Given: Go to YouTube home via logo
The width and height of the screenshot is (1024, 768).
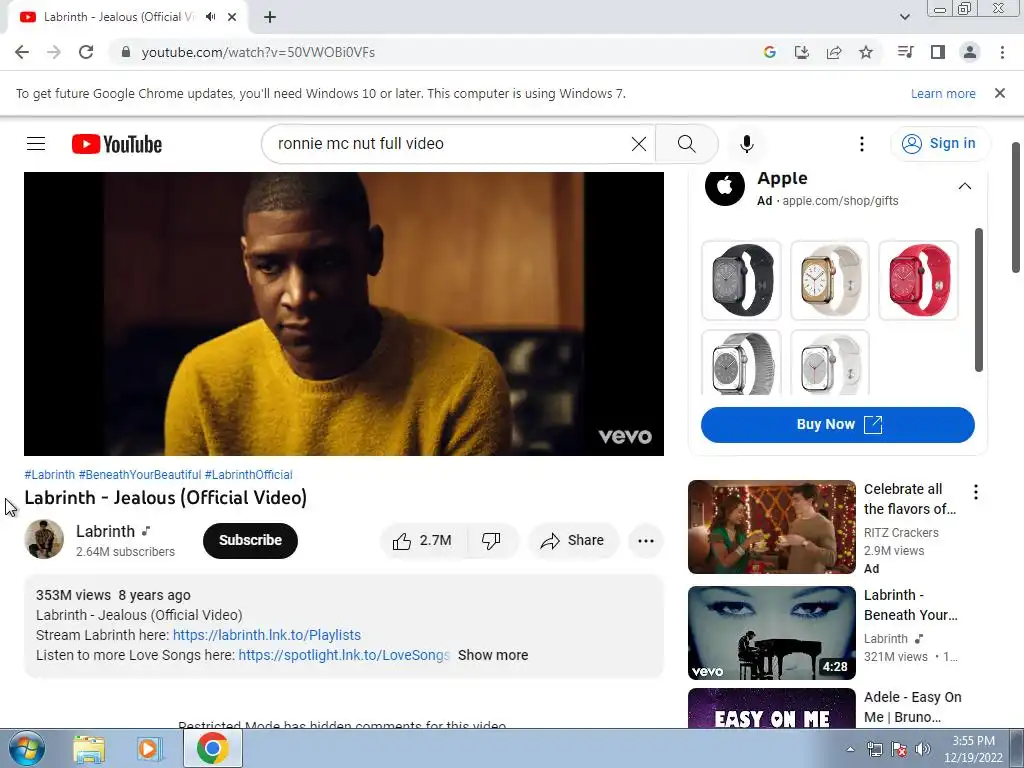Looking at the screenshot, I should pos(117,144).
